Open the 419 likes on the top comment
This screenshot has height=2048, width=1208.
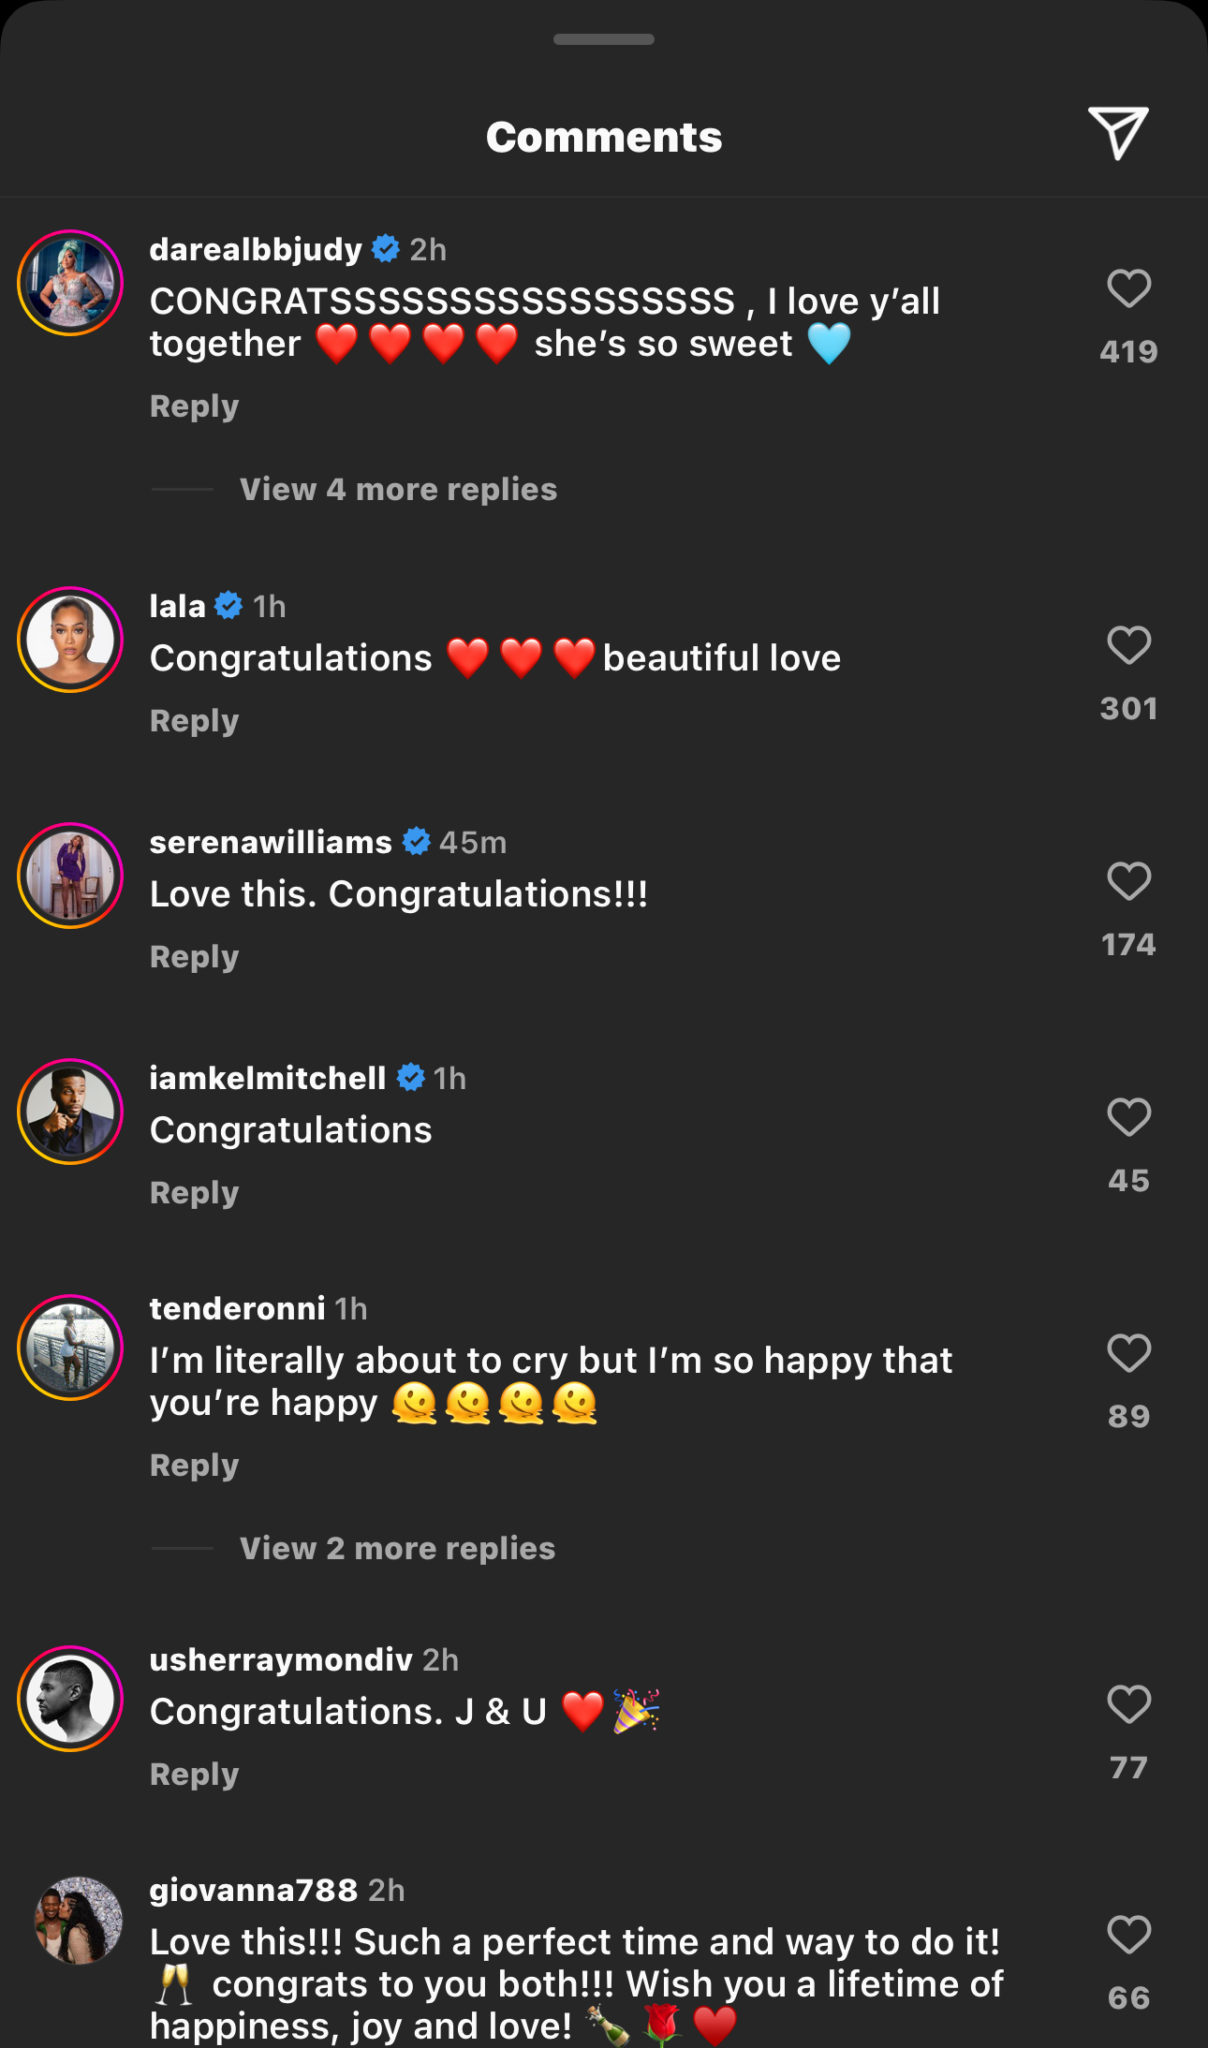1129,350
